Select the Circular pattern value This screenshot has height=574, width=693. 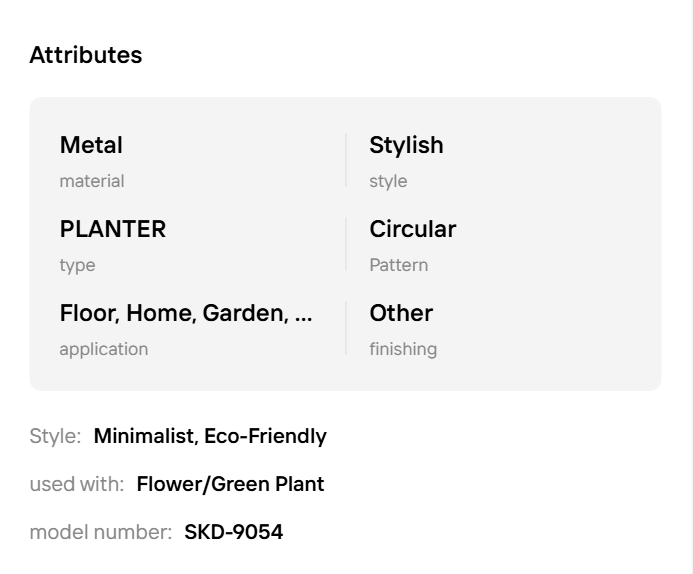pos(412,229)
